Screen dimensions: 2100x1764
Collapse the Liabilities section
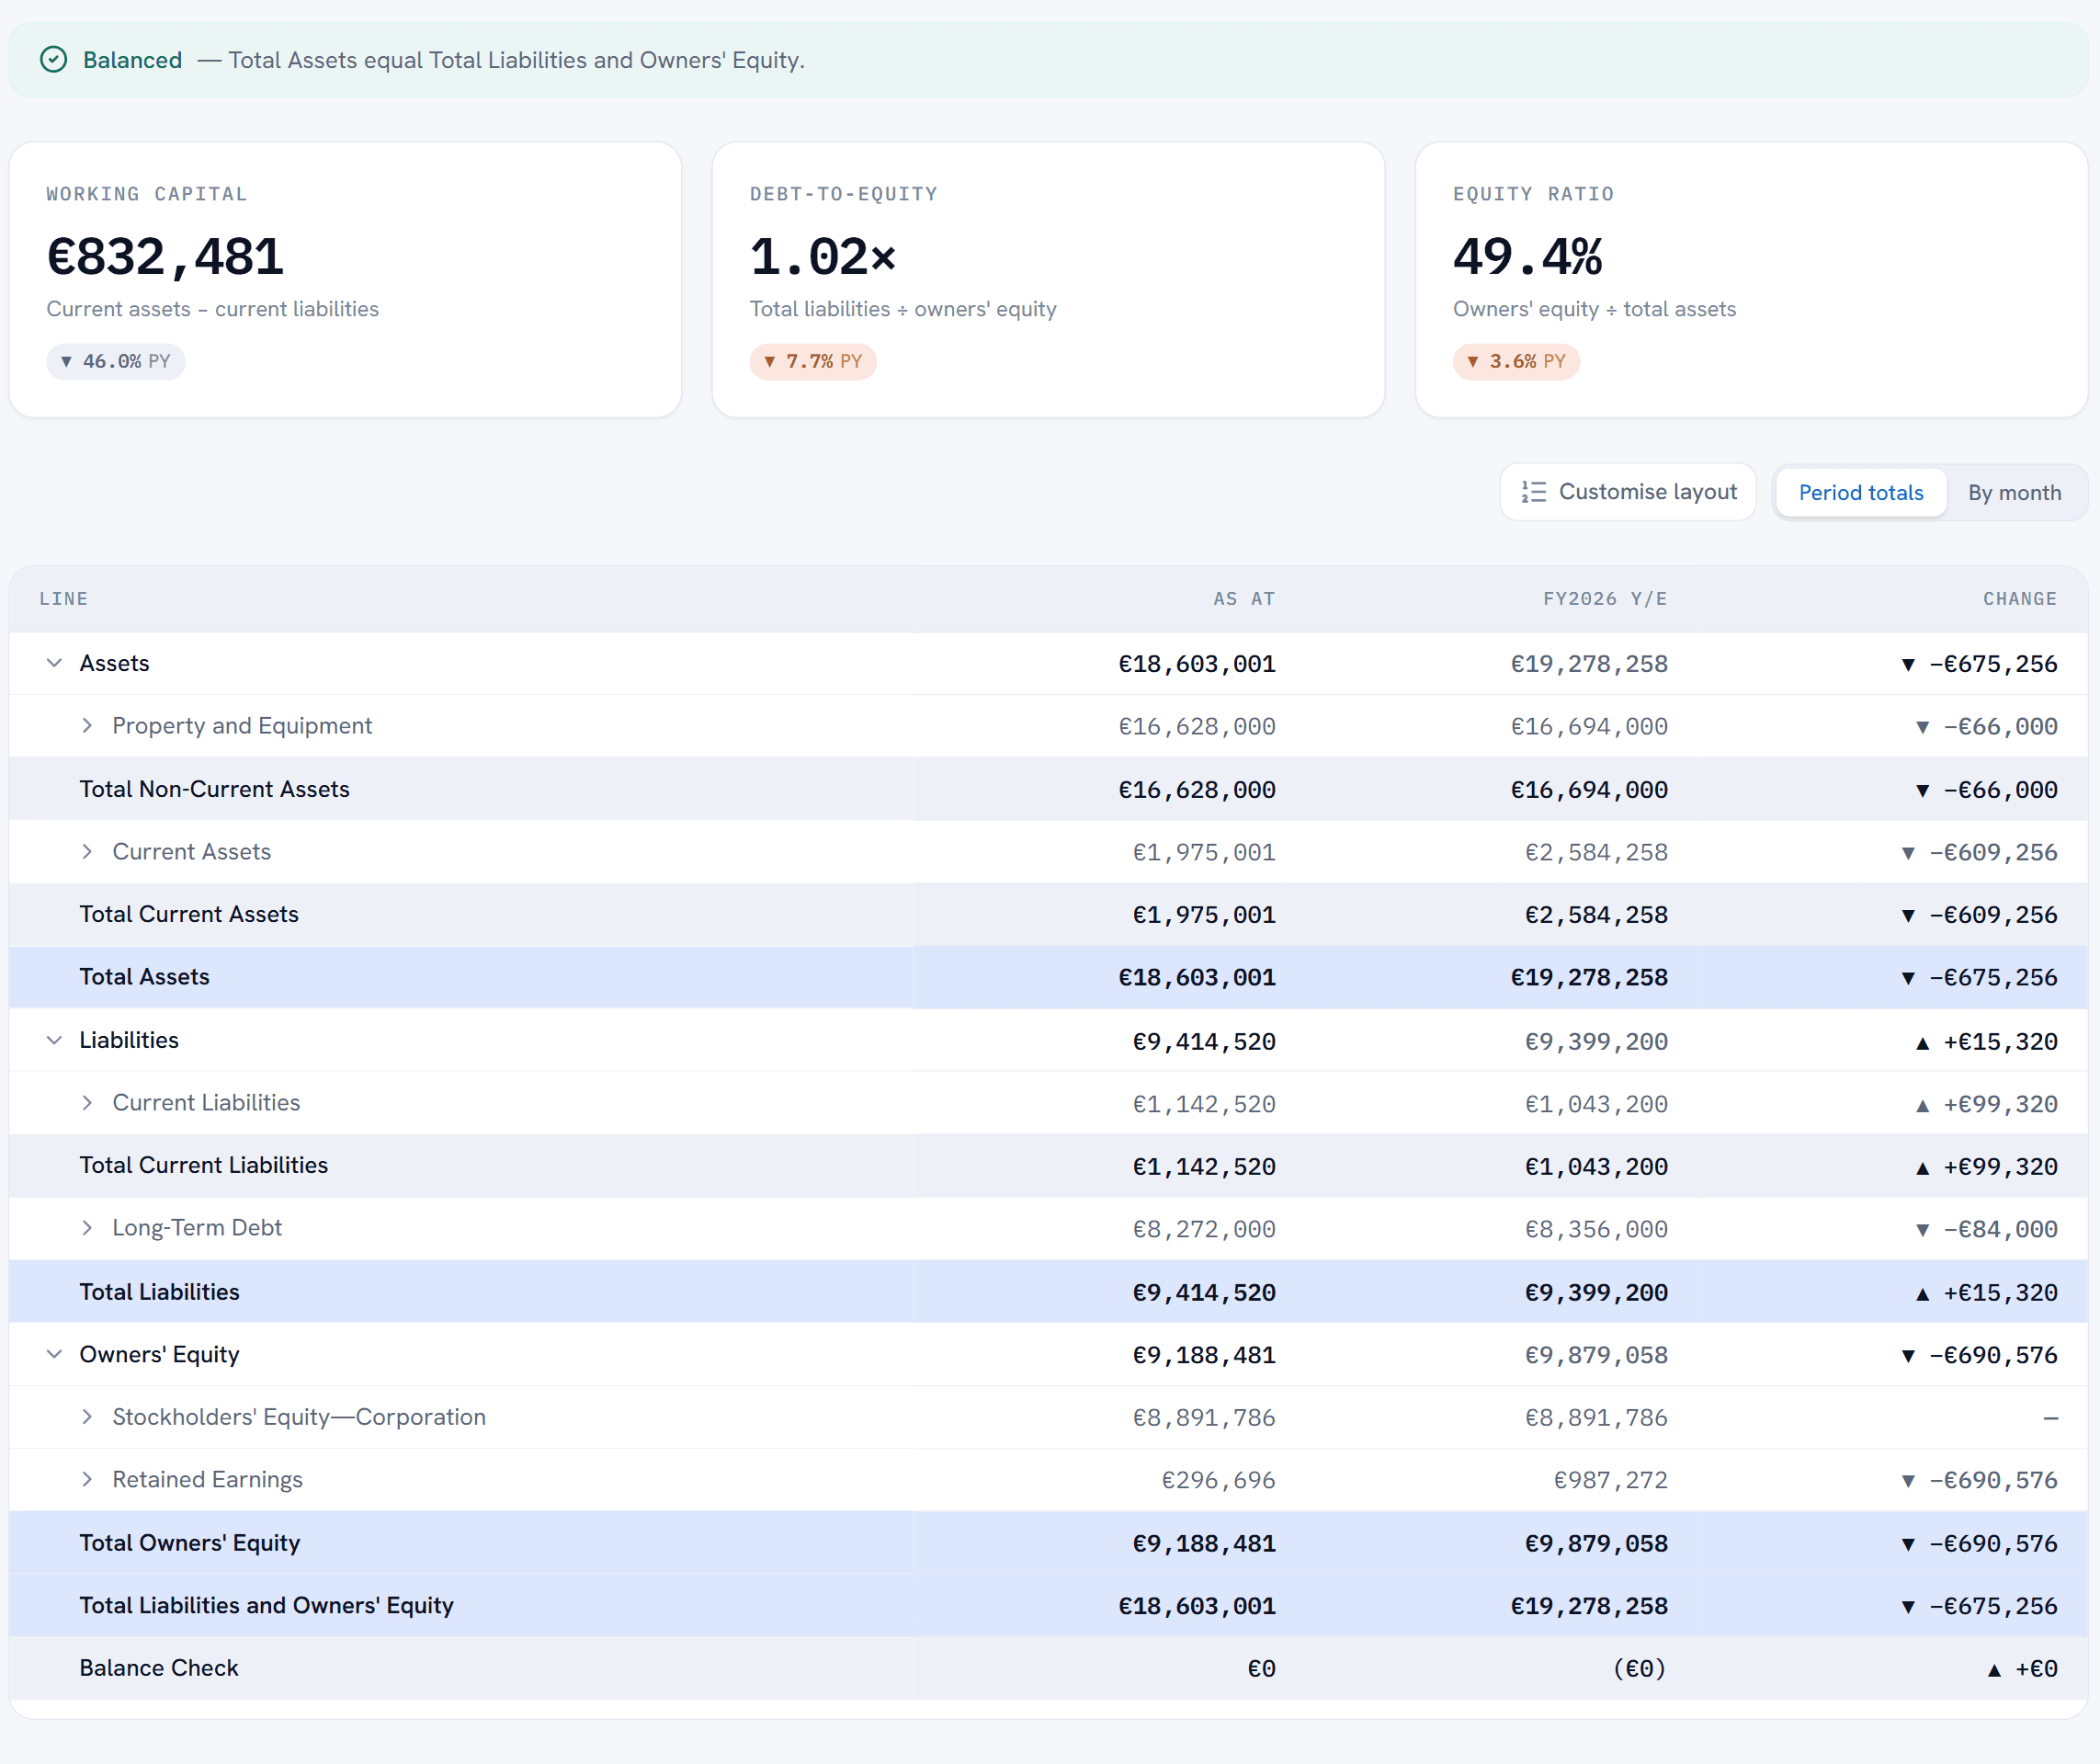(55, 1040)
